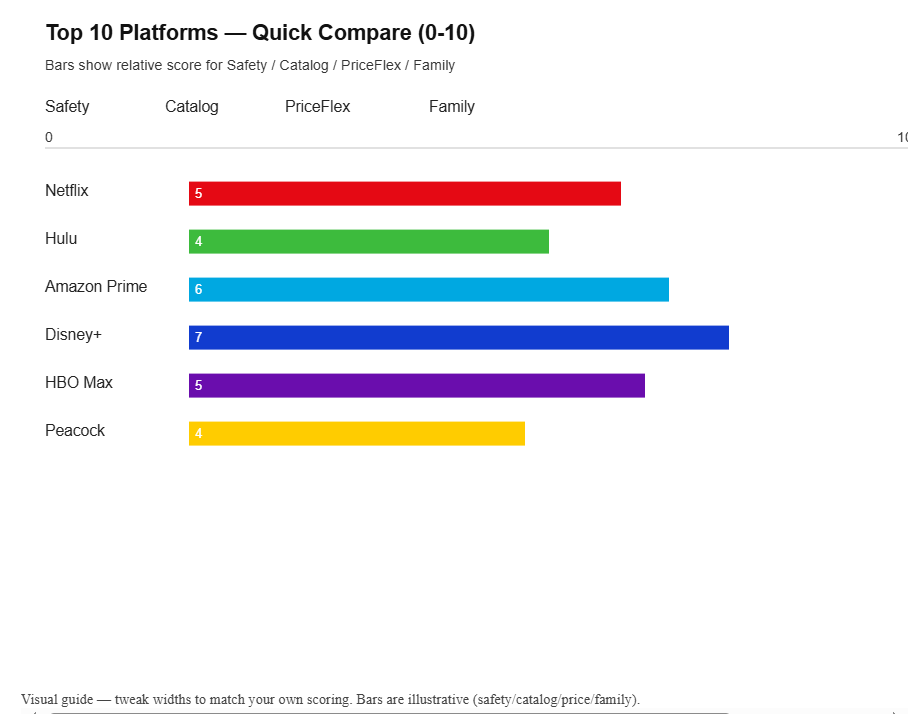Click the Amazon Prime row label

click(x=96, y=287)
